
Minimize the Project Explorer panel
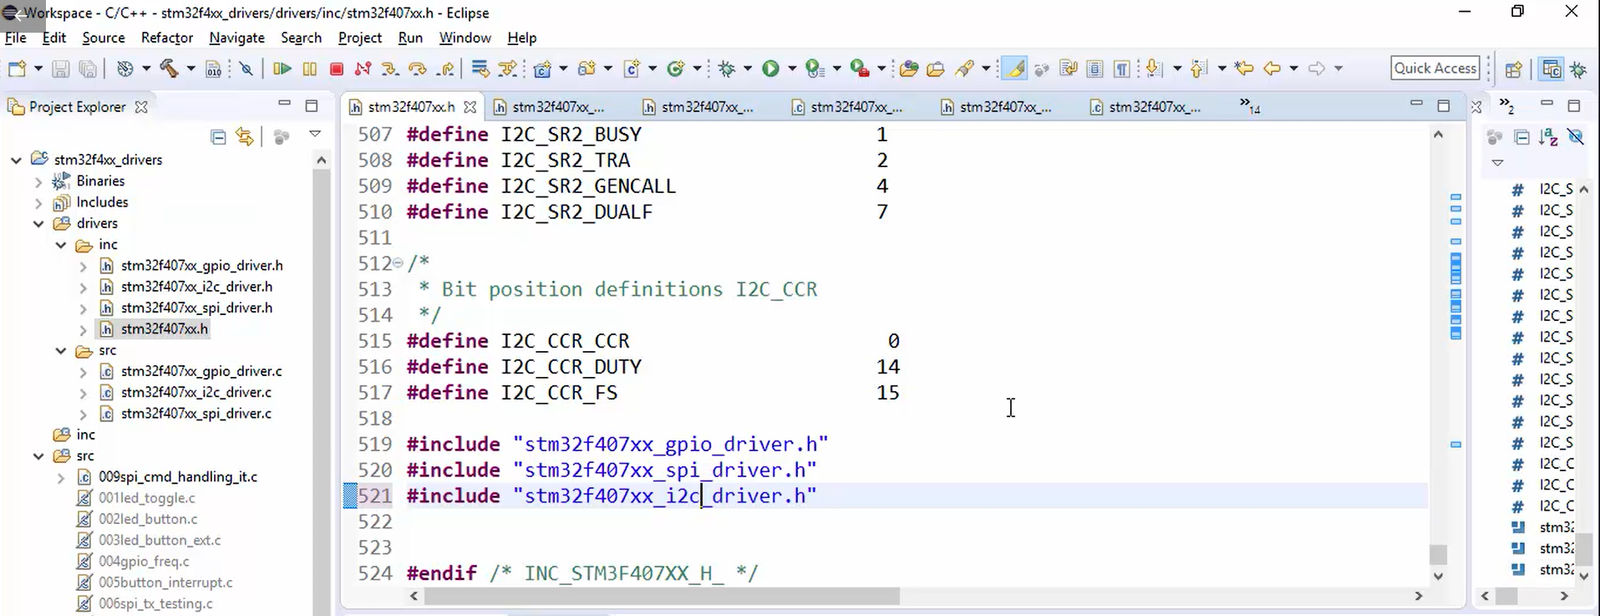coord(284,105)
